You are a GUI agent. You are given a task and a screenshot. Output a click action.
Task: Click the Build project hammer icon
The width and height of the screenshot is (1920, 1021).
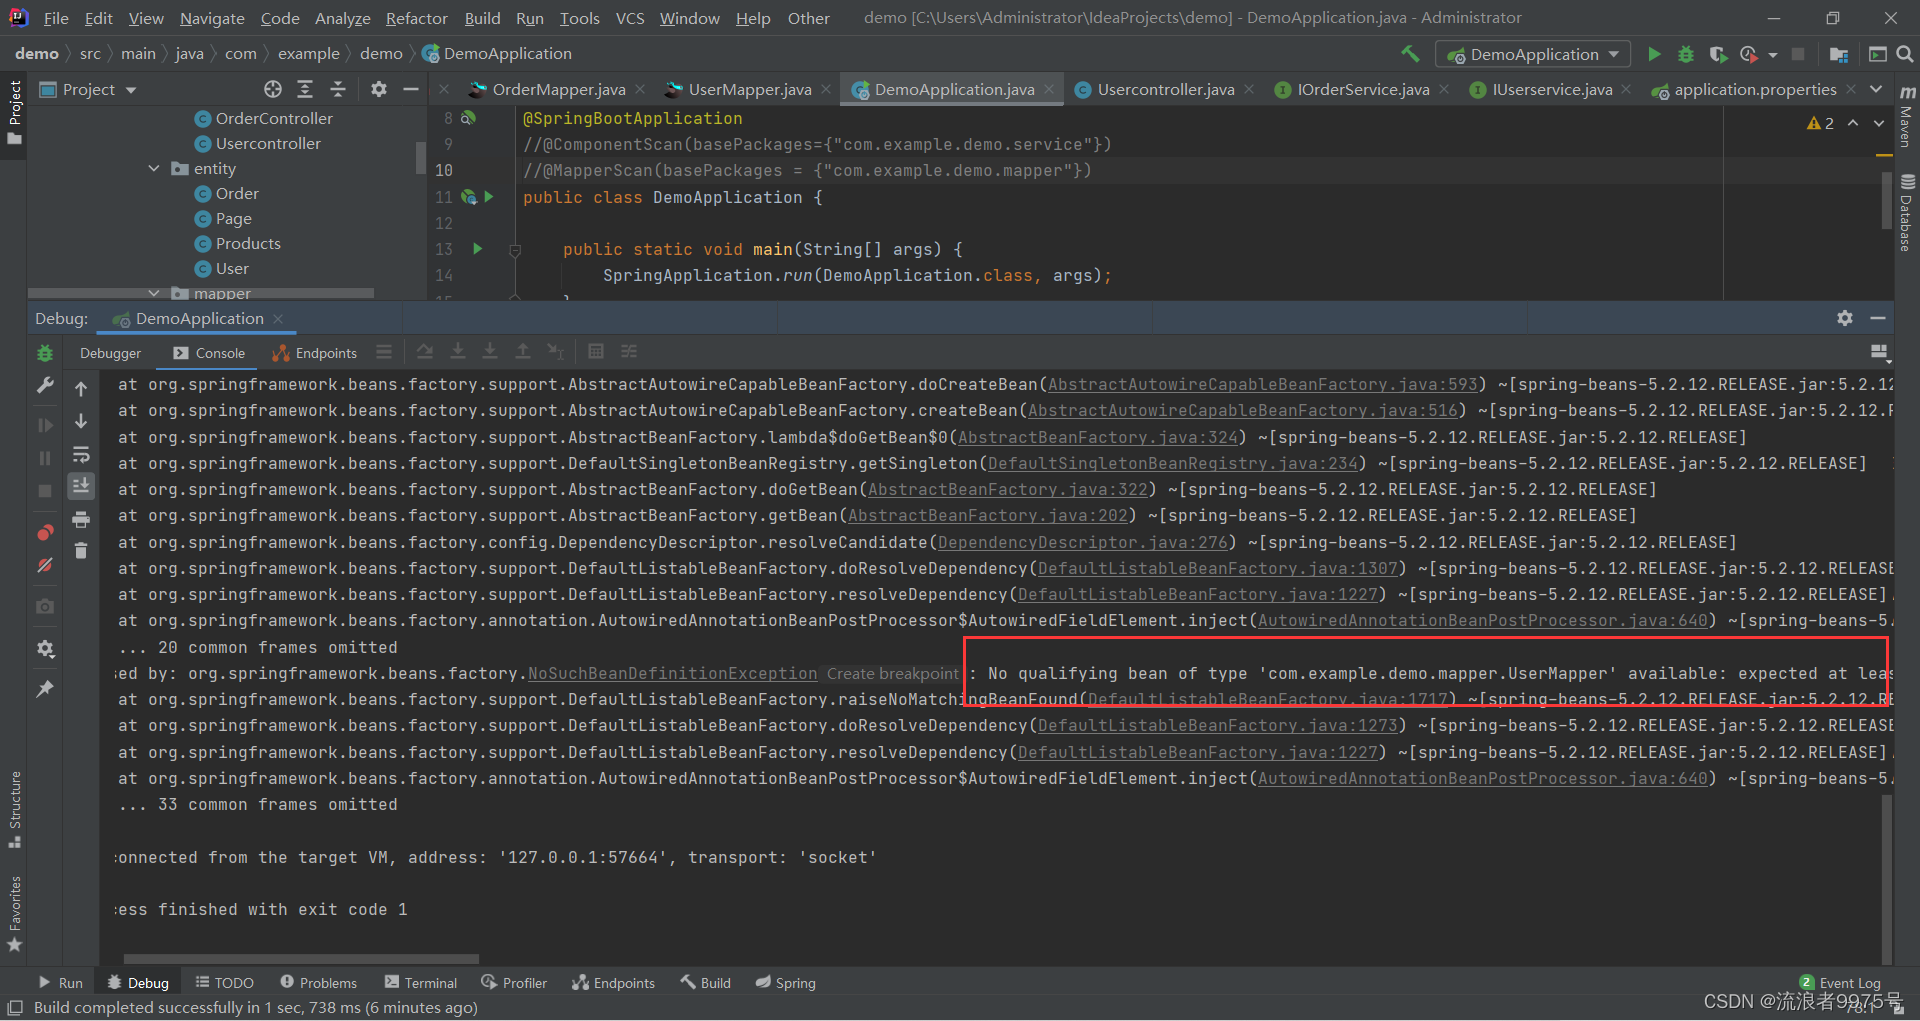click(x=1410, y=54)
